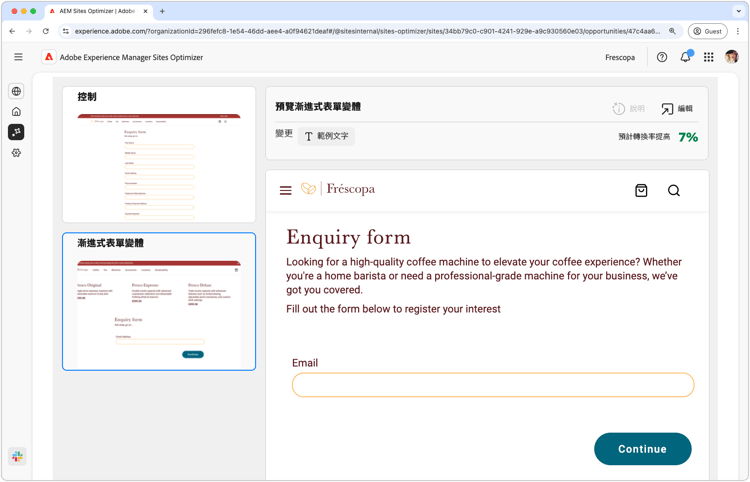Open the help question mark icon

(x=662, y=57)
